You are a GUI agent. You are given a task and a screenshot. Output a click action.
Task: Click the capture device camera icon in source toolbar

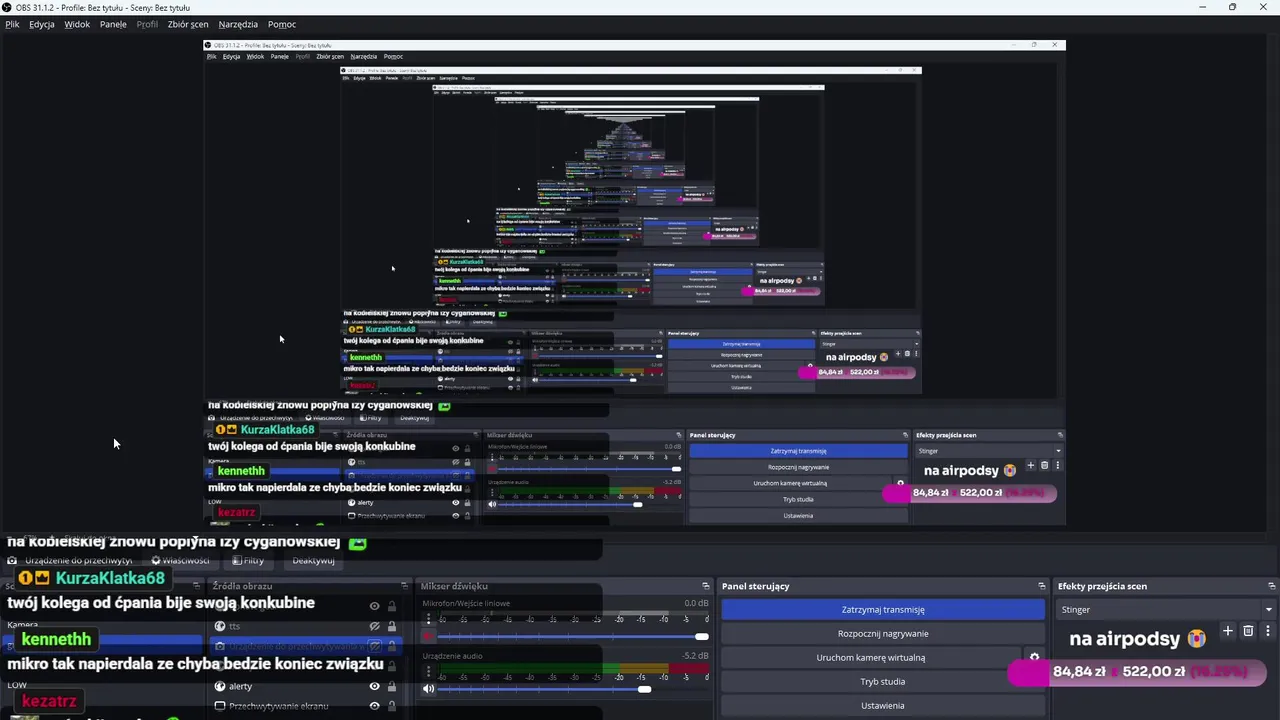pos(12,560)
